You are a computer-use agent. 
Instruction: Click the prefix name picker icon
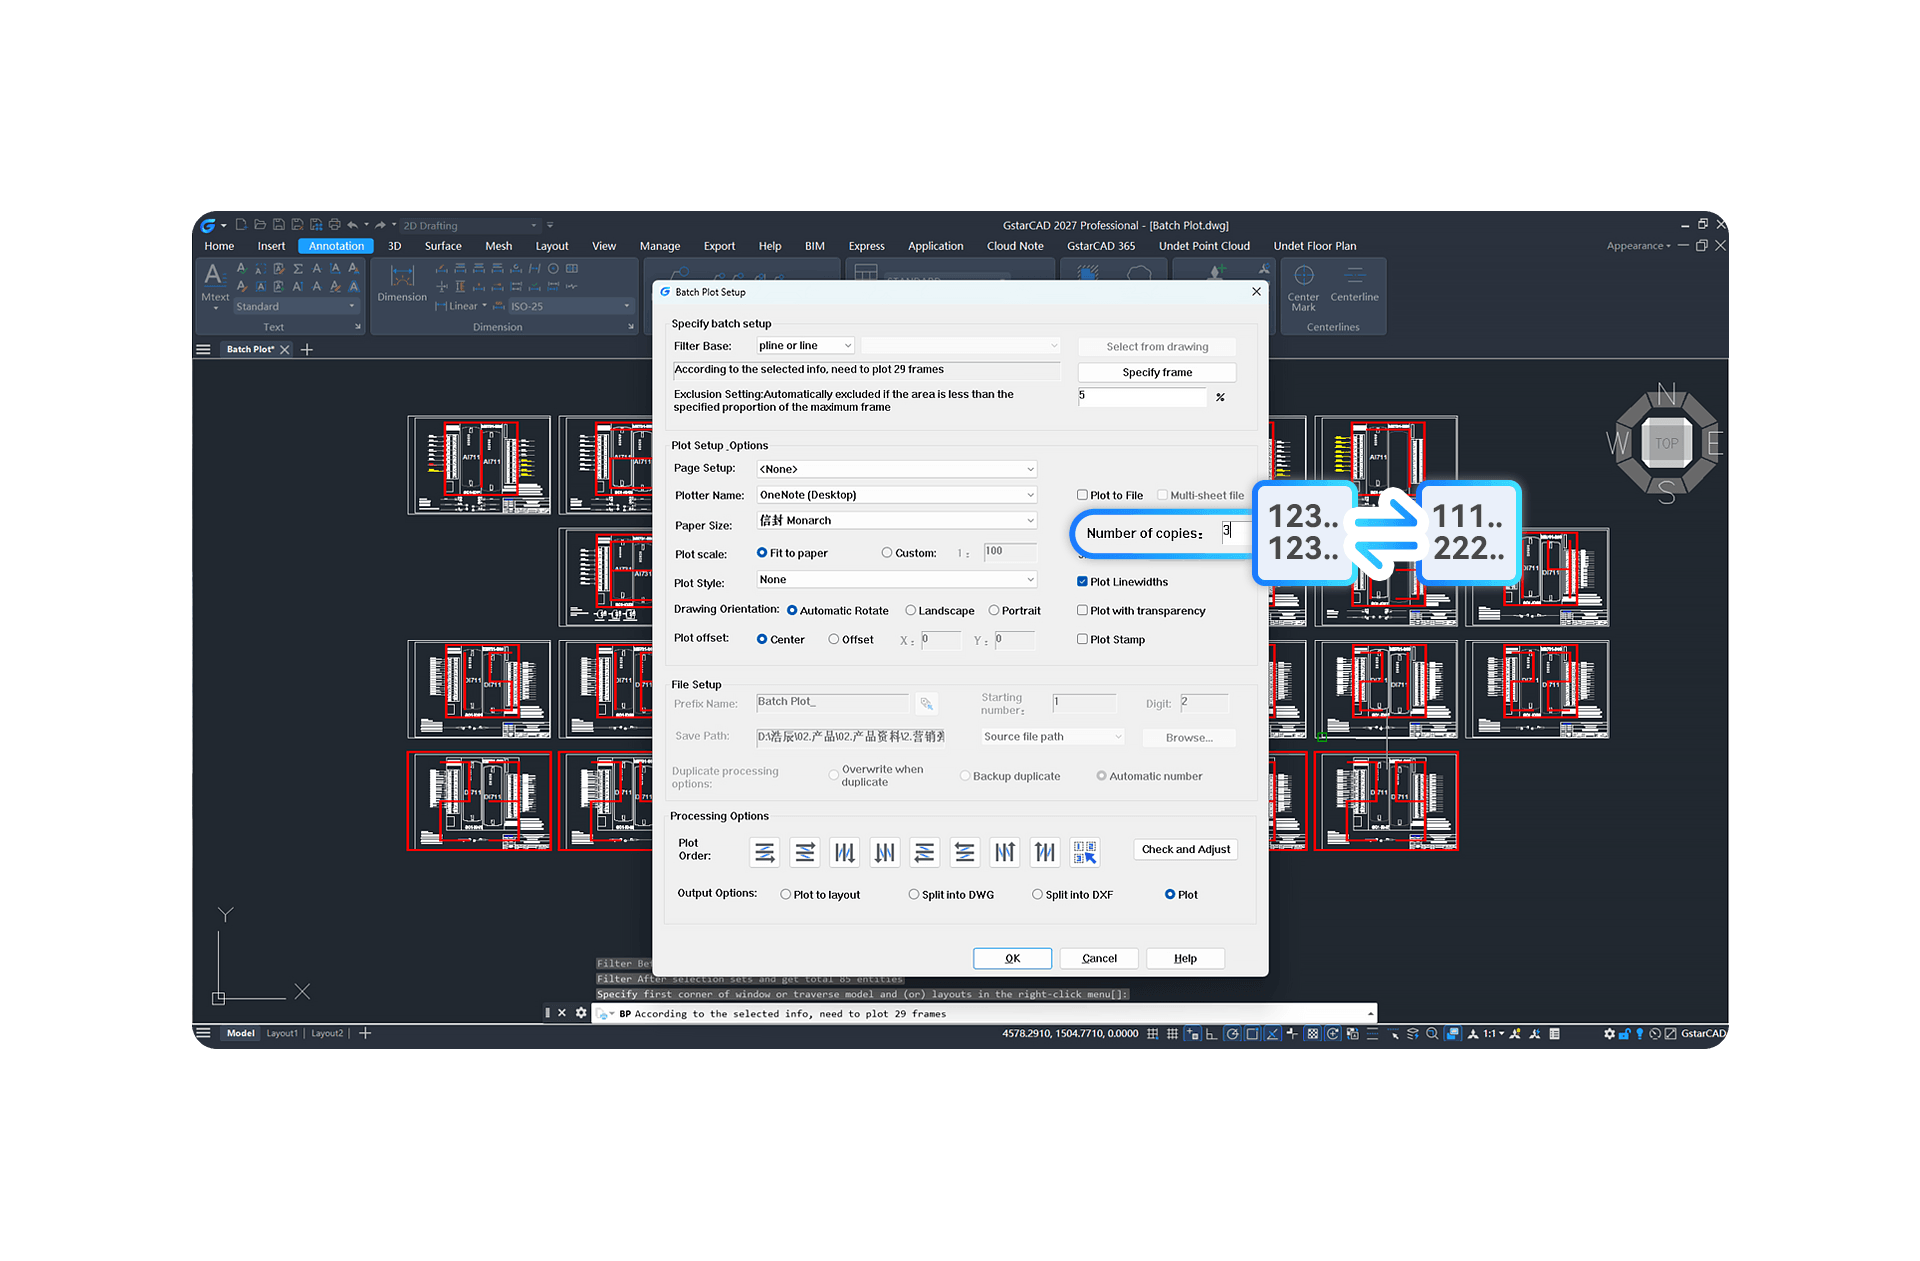pyautogui.click(x=927, y=704)
